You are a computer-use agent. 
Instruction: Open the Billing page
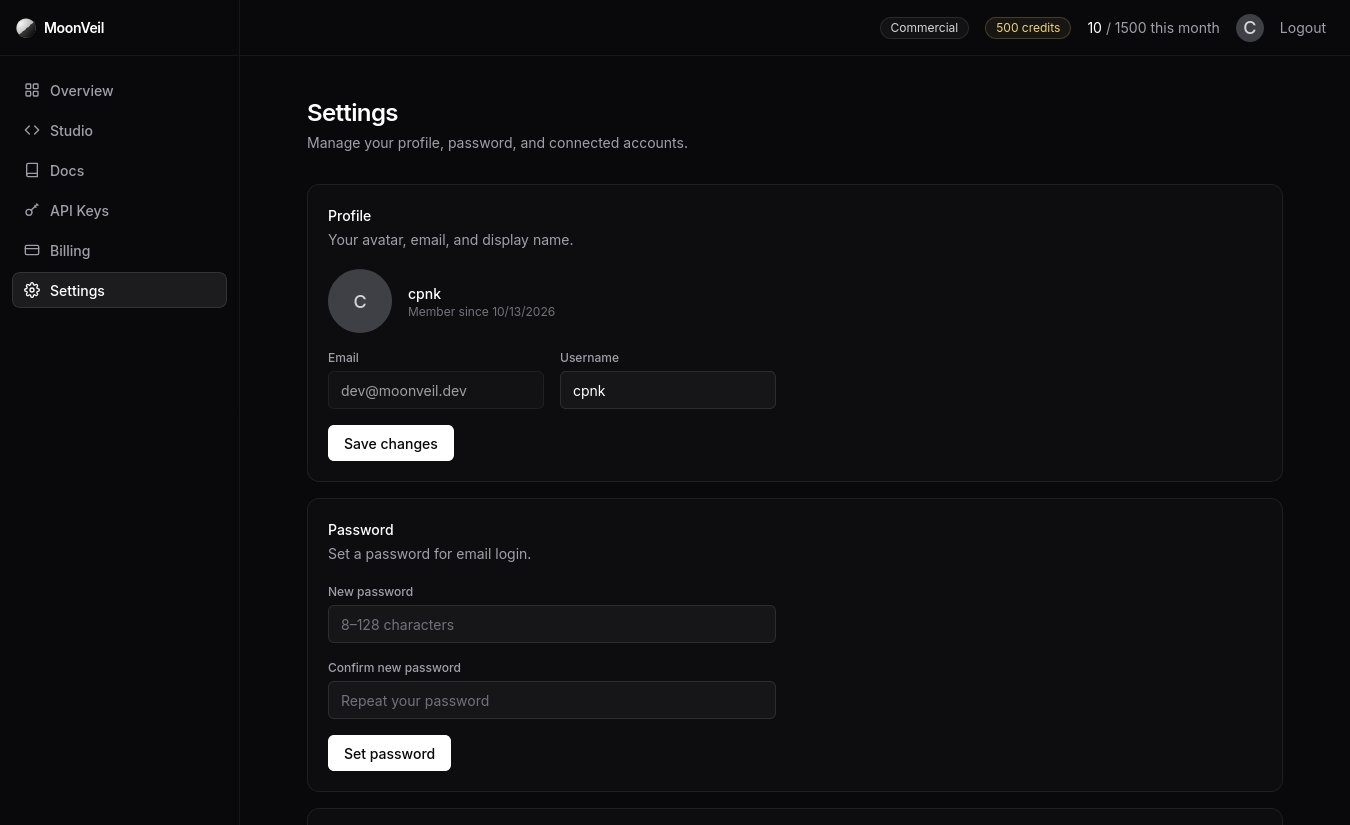(x=119, y=250)
